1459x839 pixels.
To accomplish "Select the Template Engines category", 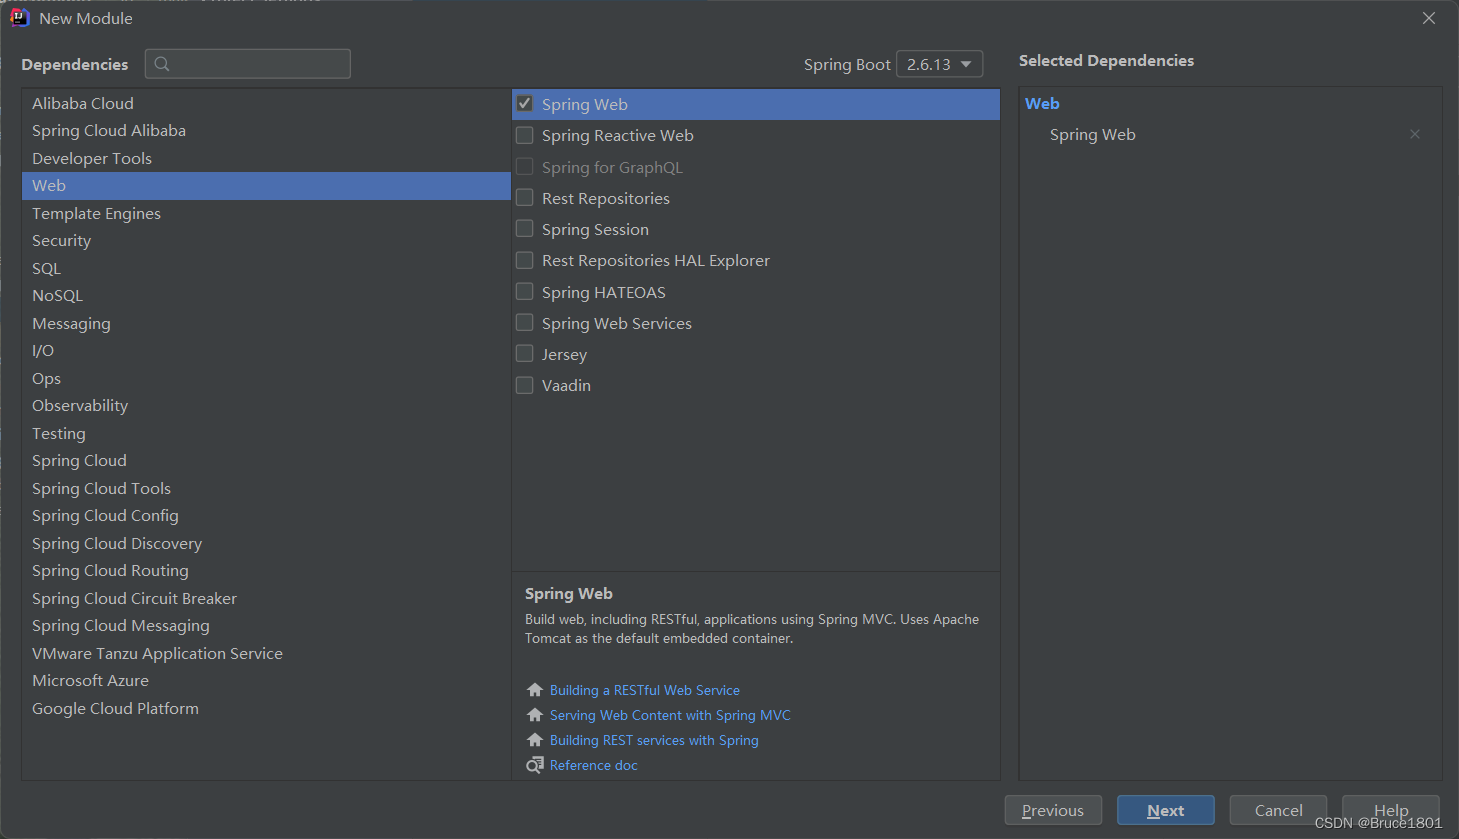I will pos(266,213).
